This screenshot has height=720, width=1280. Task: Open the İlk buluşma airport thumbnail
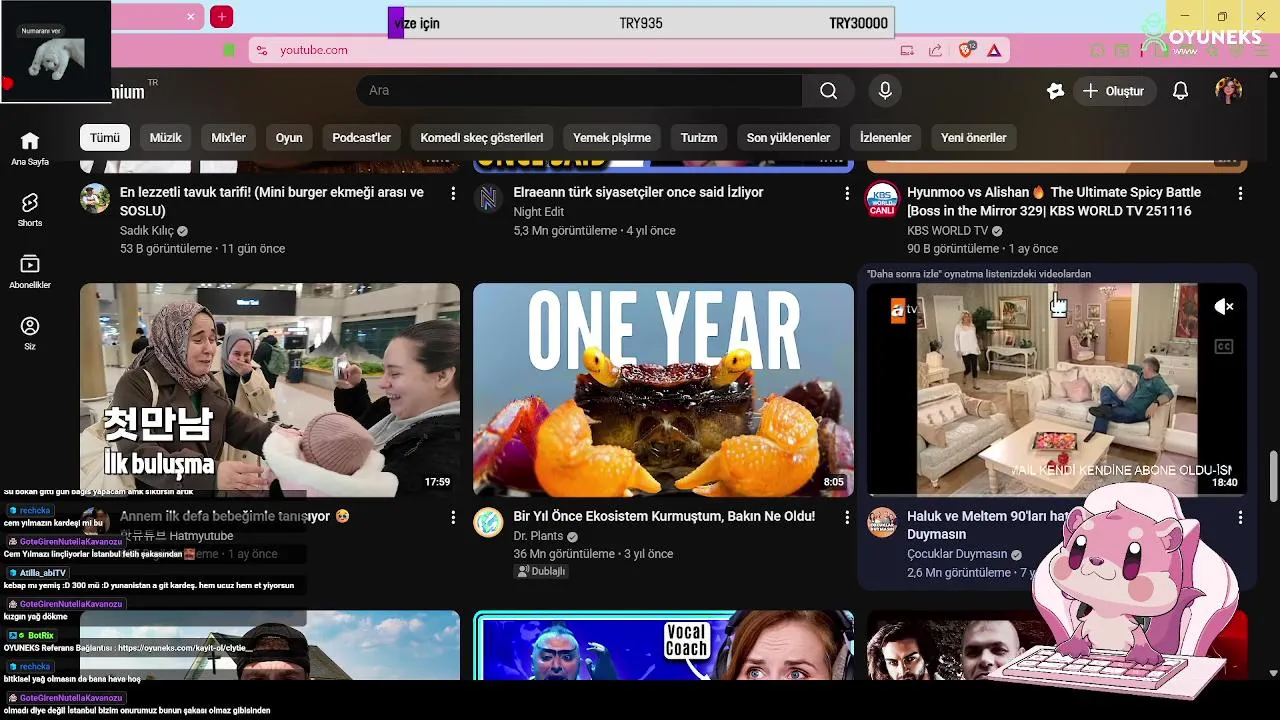pyautogui.click(x=270, y=390)
